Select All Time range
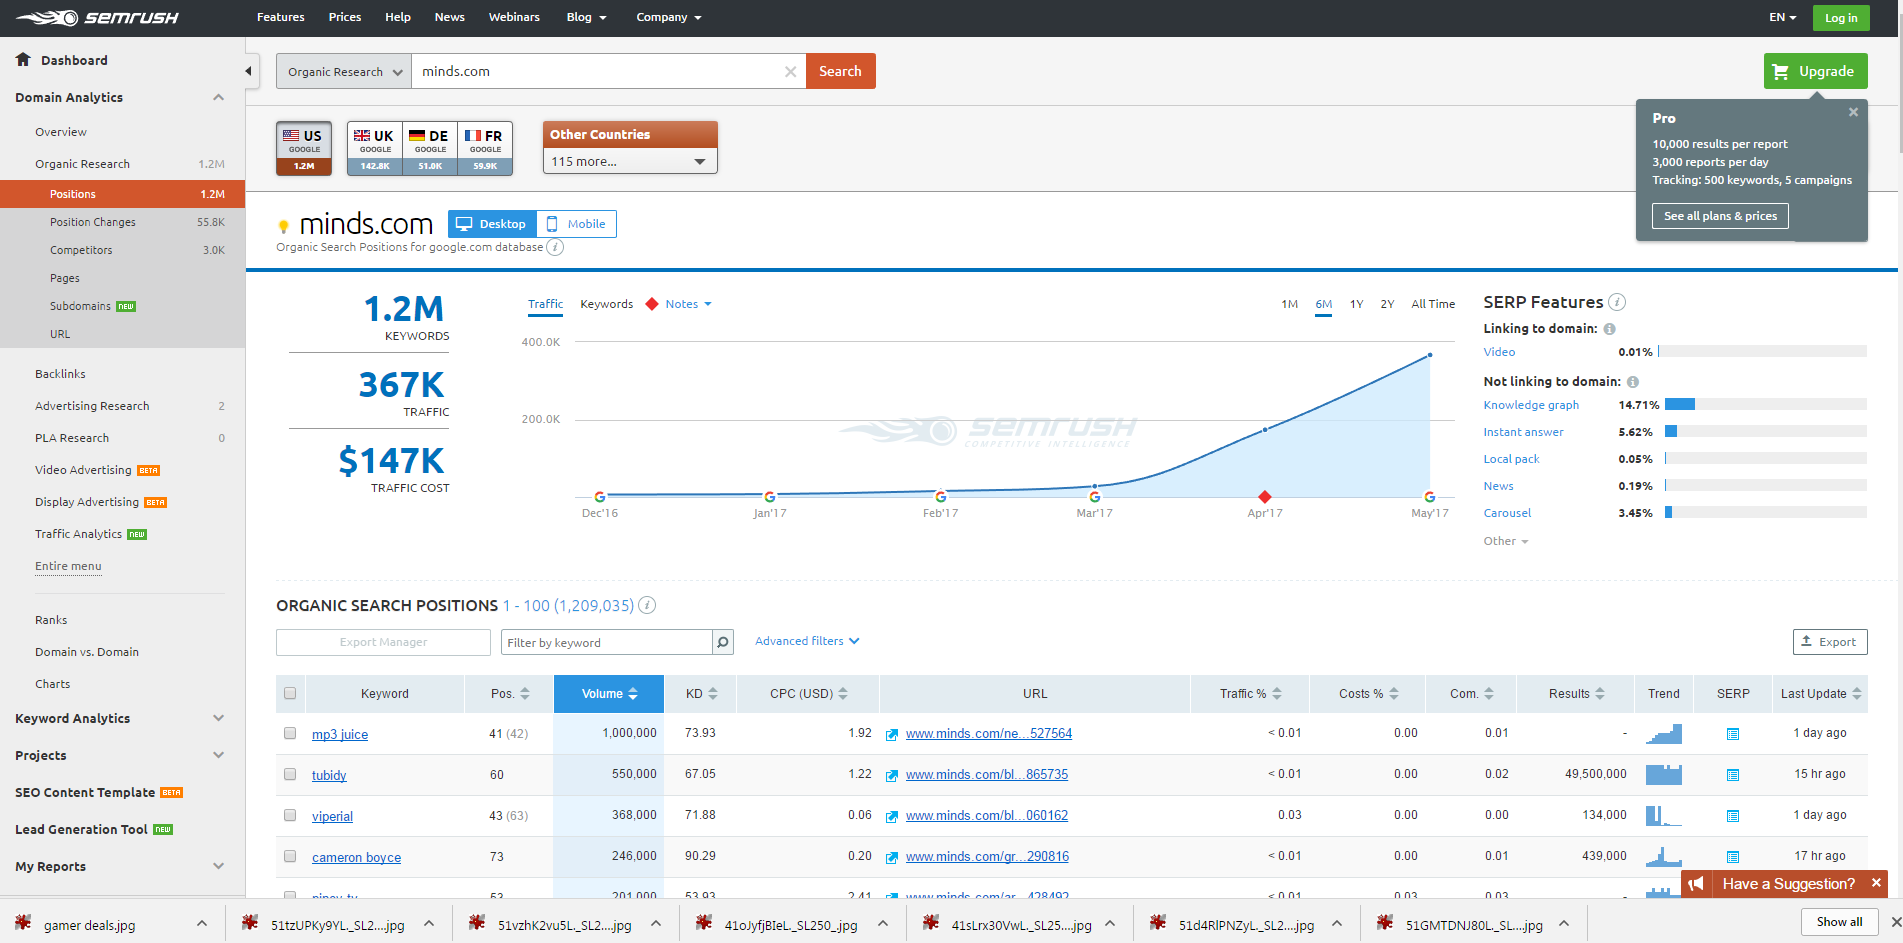 (x=1433, y=304)
